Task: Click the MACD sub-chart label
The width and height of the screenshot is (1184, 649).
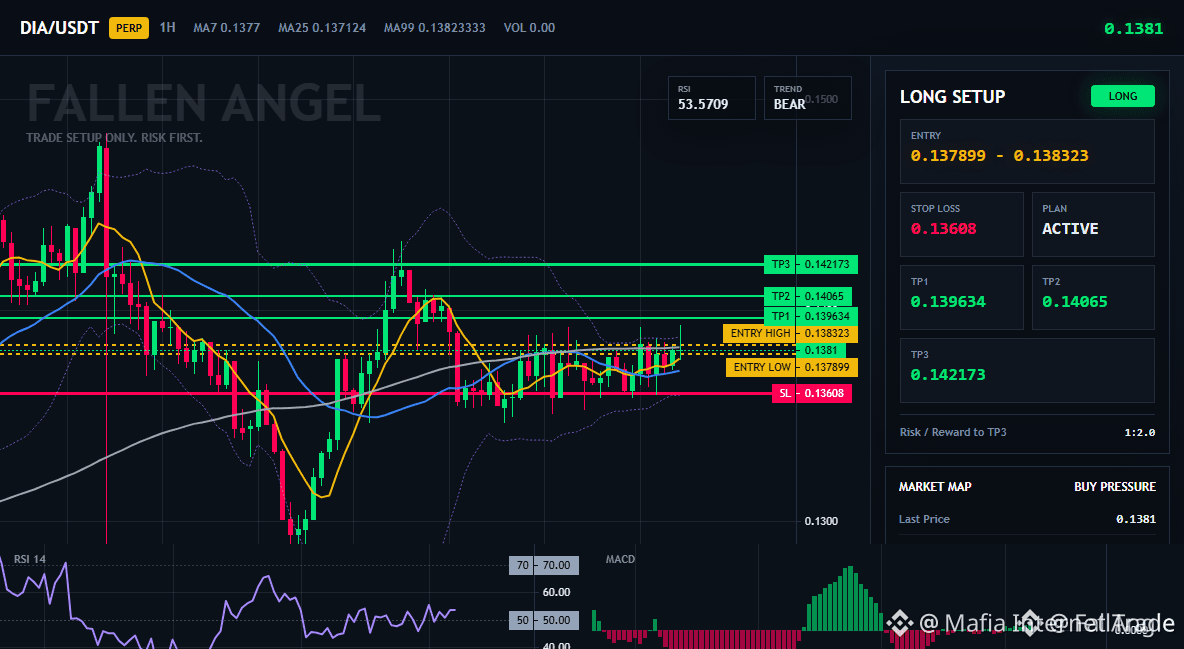Action: pyautogui.click(x=620, y=559)
